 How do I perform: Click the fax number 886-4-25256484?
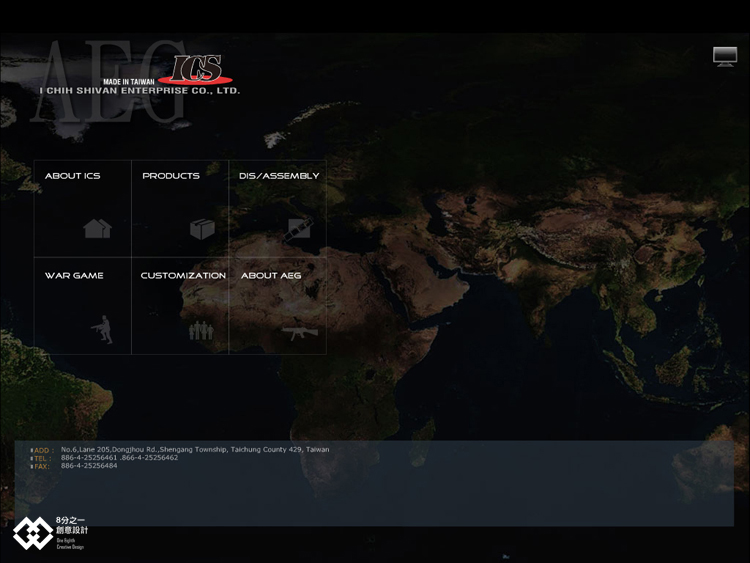point(89,466)
